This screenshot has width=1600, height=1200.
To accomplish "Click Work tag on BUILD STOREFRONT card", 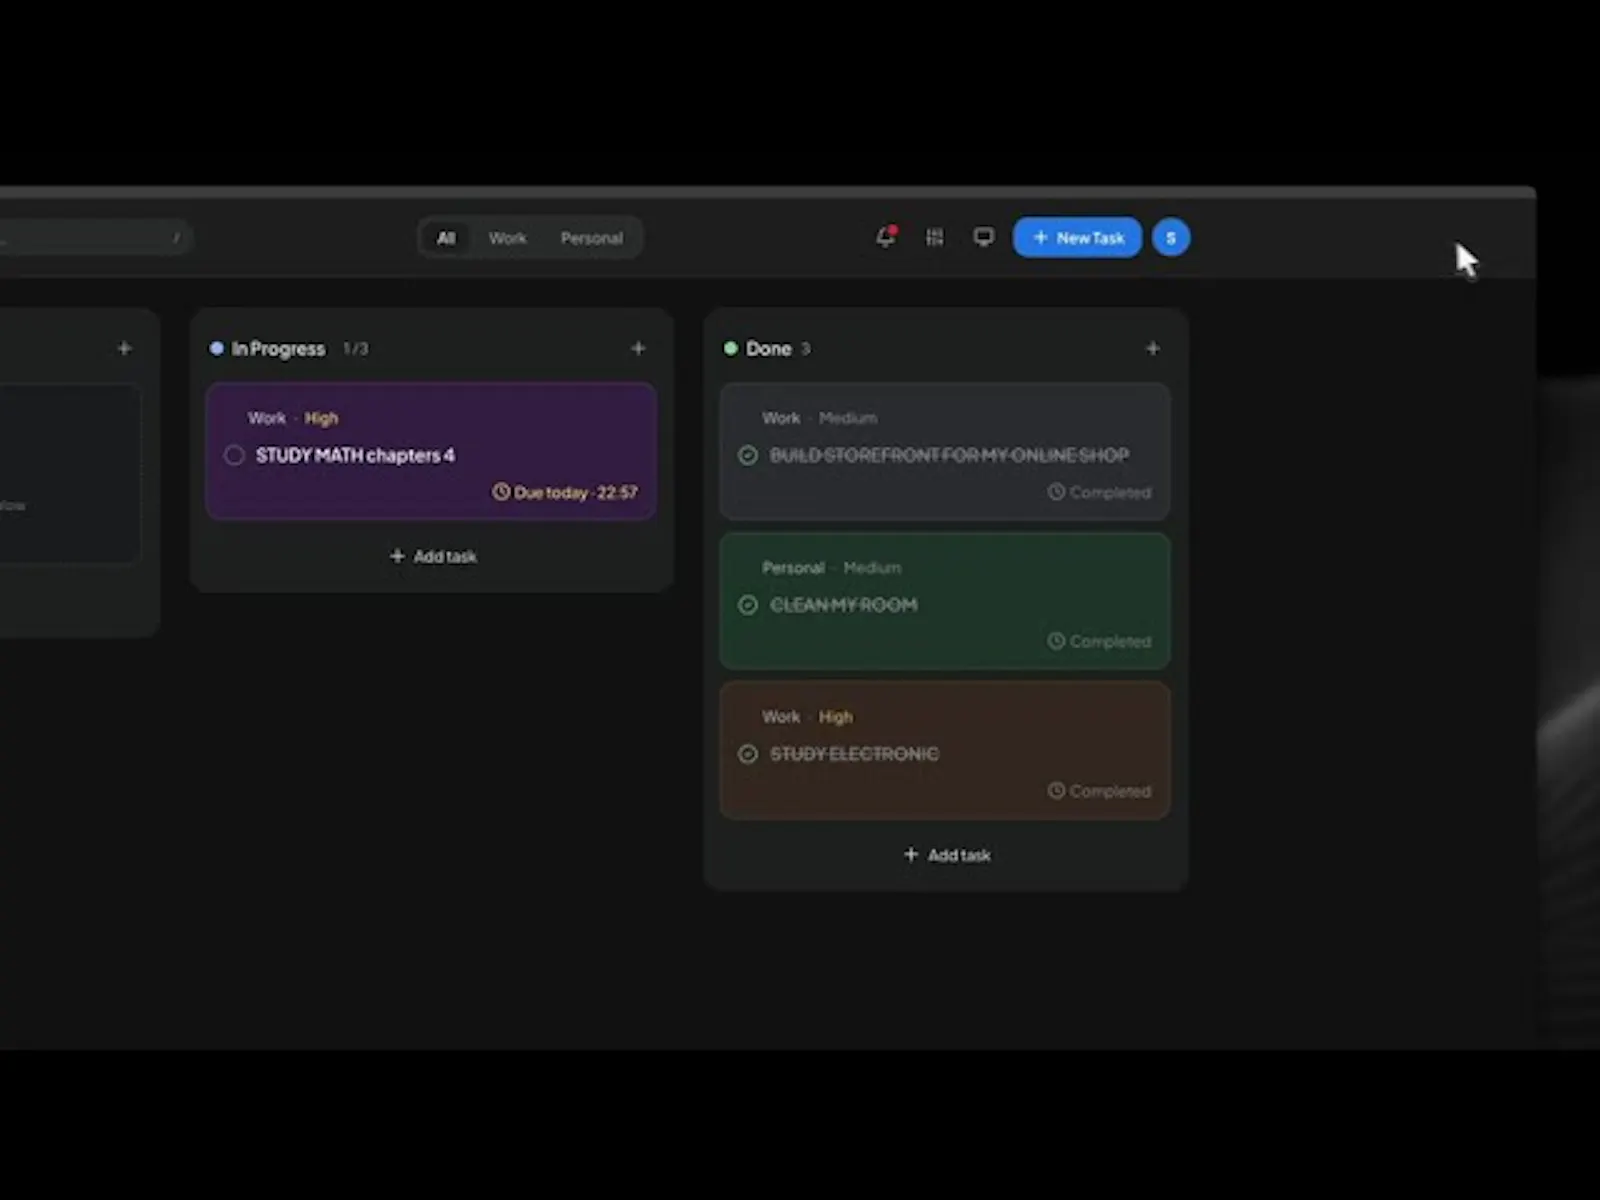I will 781,418.
